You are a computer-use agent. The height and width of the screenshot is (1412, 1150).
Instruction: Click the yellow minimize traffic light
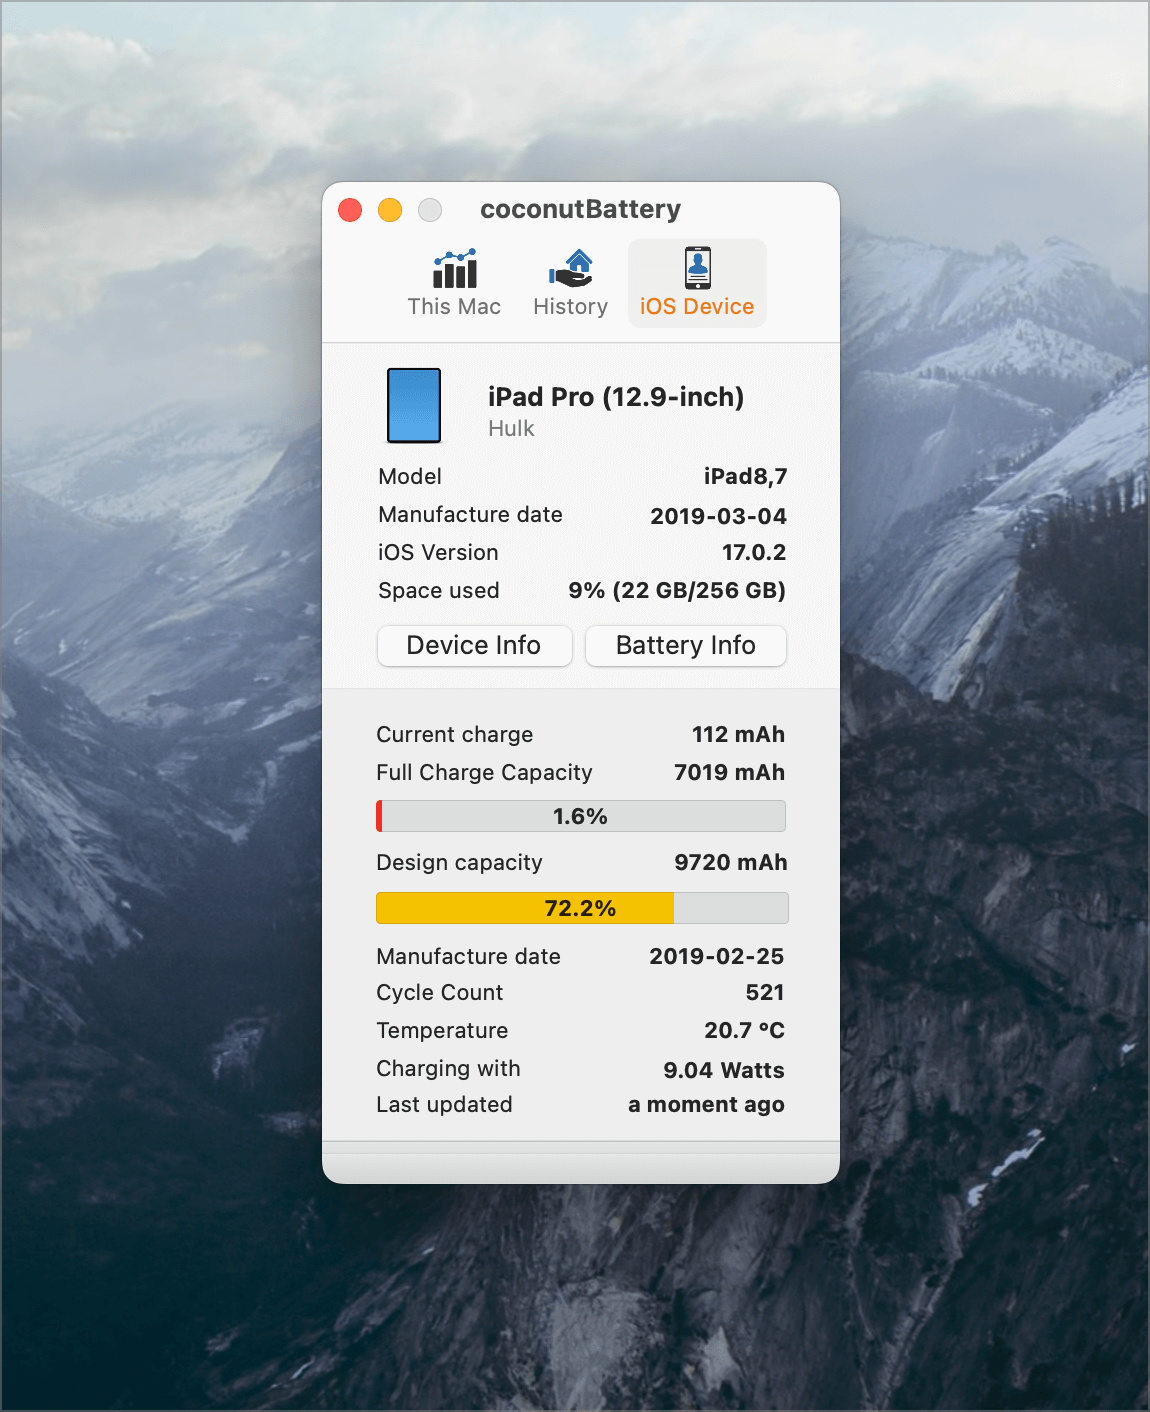pos(390,210)
